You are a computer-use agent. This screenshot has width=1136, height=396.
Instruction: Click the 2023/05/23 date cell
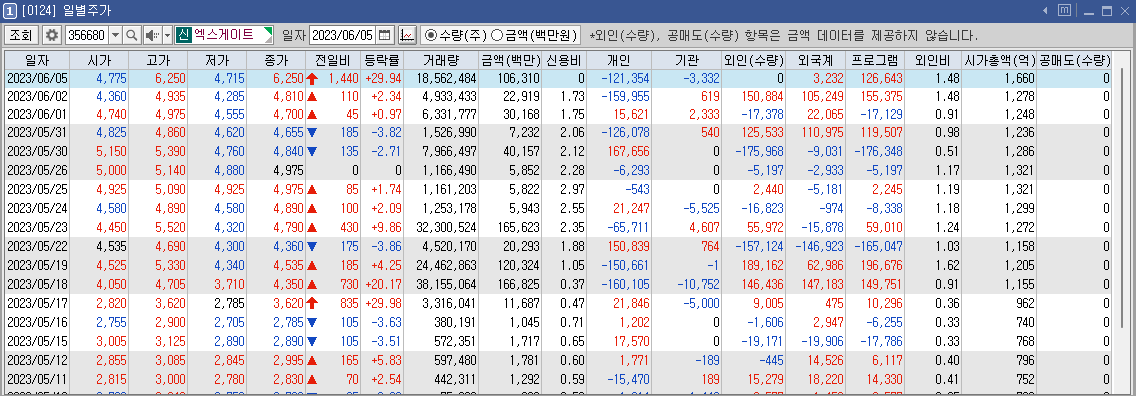coord(36,227)
